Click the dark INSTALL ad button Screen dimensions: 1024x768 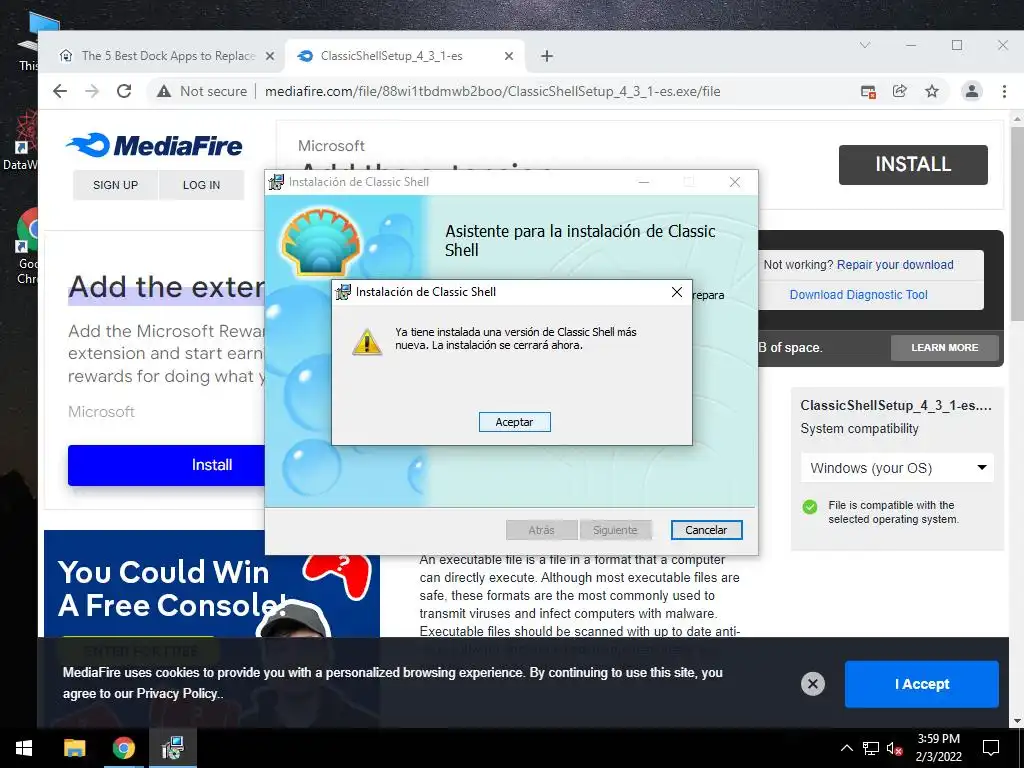pos(913,165)
